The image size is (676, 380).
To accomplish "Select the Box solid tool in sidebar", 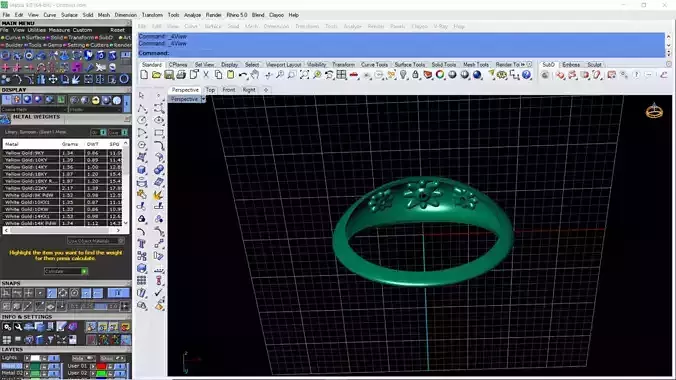I will 141,170.
